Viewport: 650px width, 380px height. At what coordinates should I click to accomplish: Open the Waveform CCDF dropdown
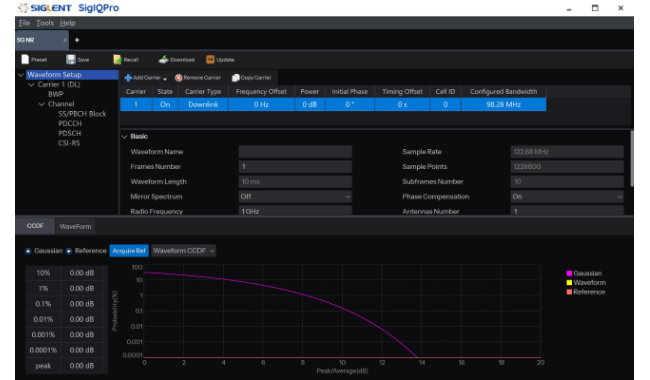[x=183, y=251]
